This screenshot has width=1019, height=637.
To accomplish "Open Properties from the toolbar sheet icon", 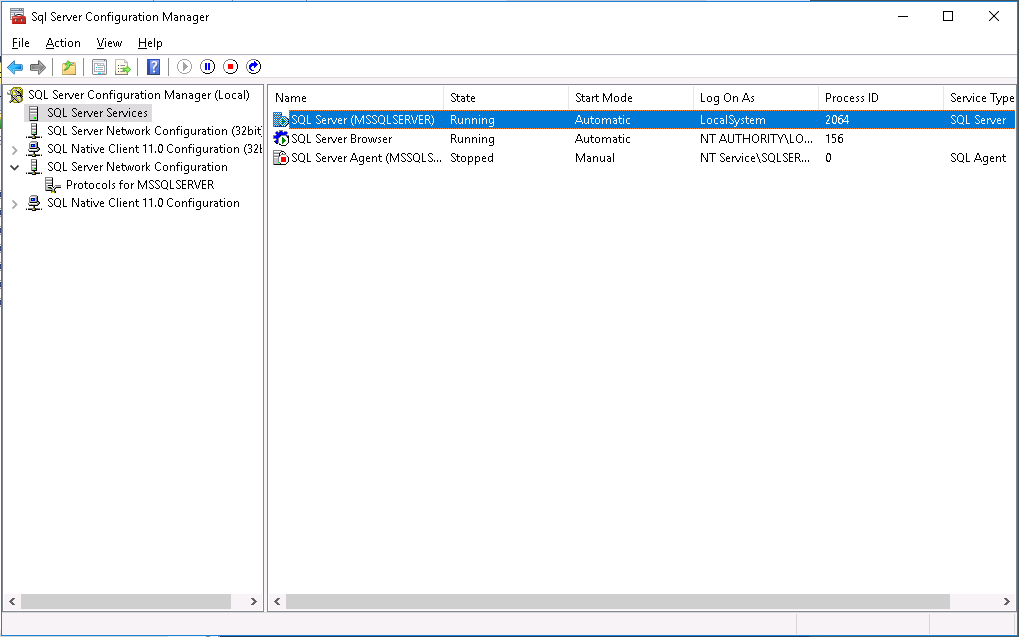I will [x=99, y=67].
